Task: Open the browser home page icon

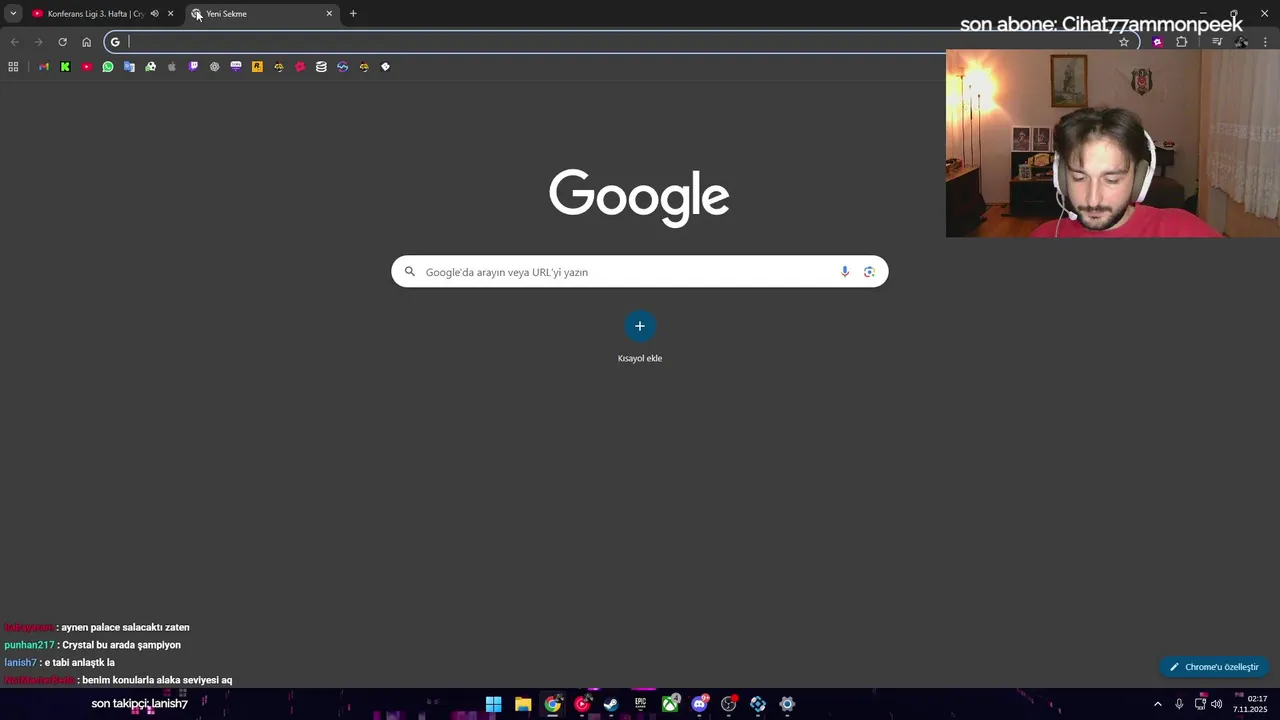Action: [x=86, y=42]
